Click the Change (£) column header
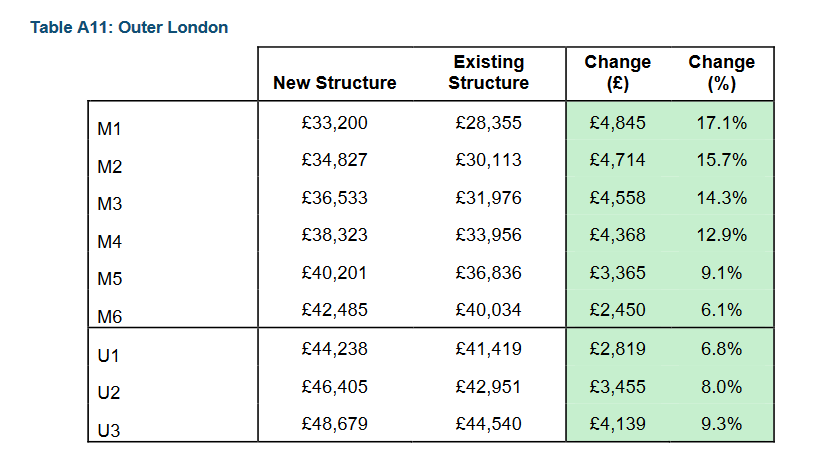This screenshot has height=475, width=839. tap(617, 73)
